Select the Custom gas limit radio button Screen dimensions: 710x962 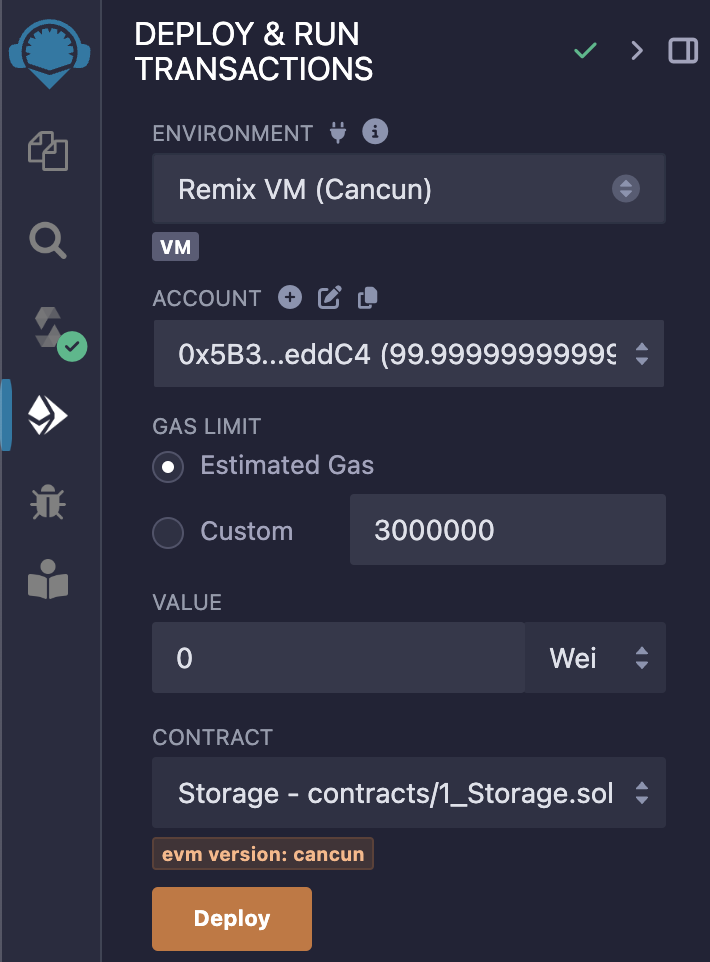tap(168, 533)
